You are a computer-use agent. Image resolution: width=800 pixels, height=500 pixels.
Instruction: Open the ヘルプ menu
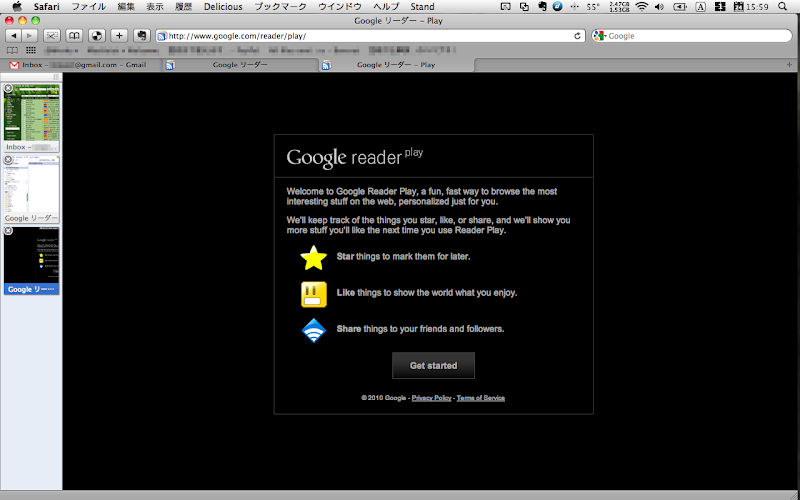386,7
